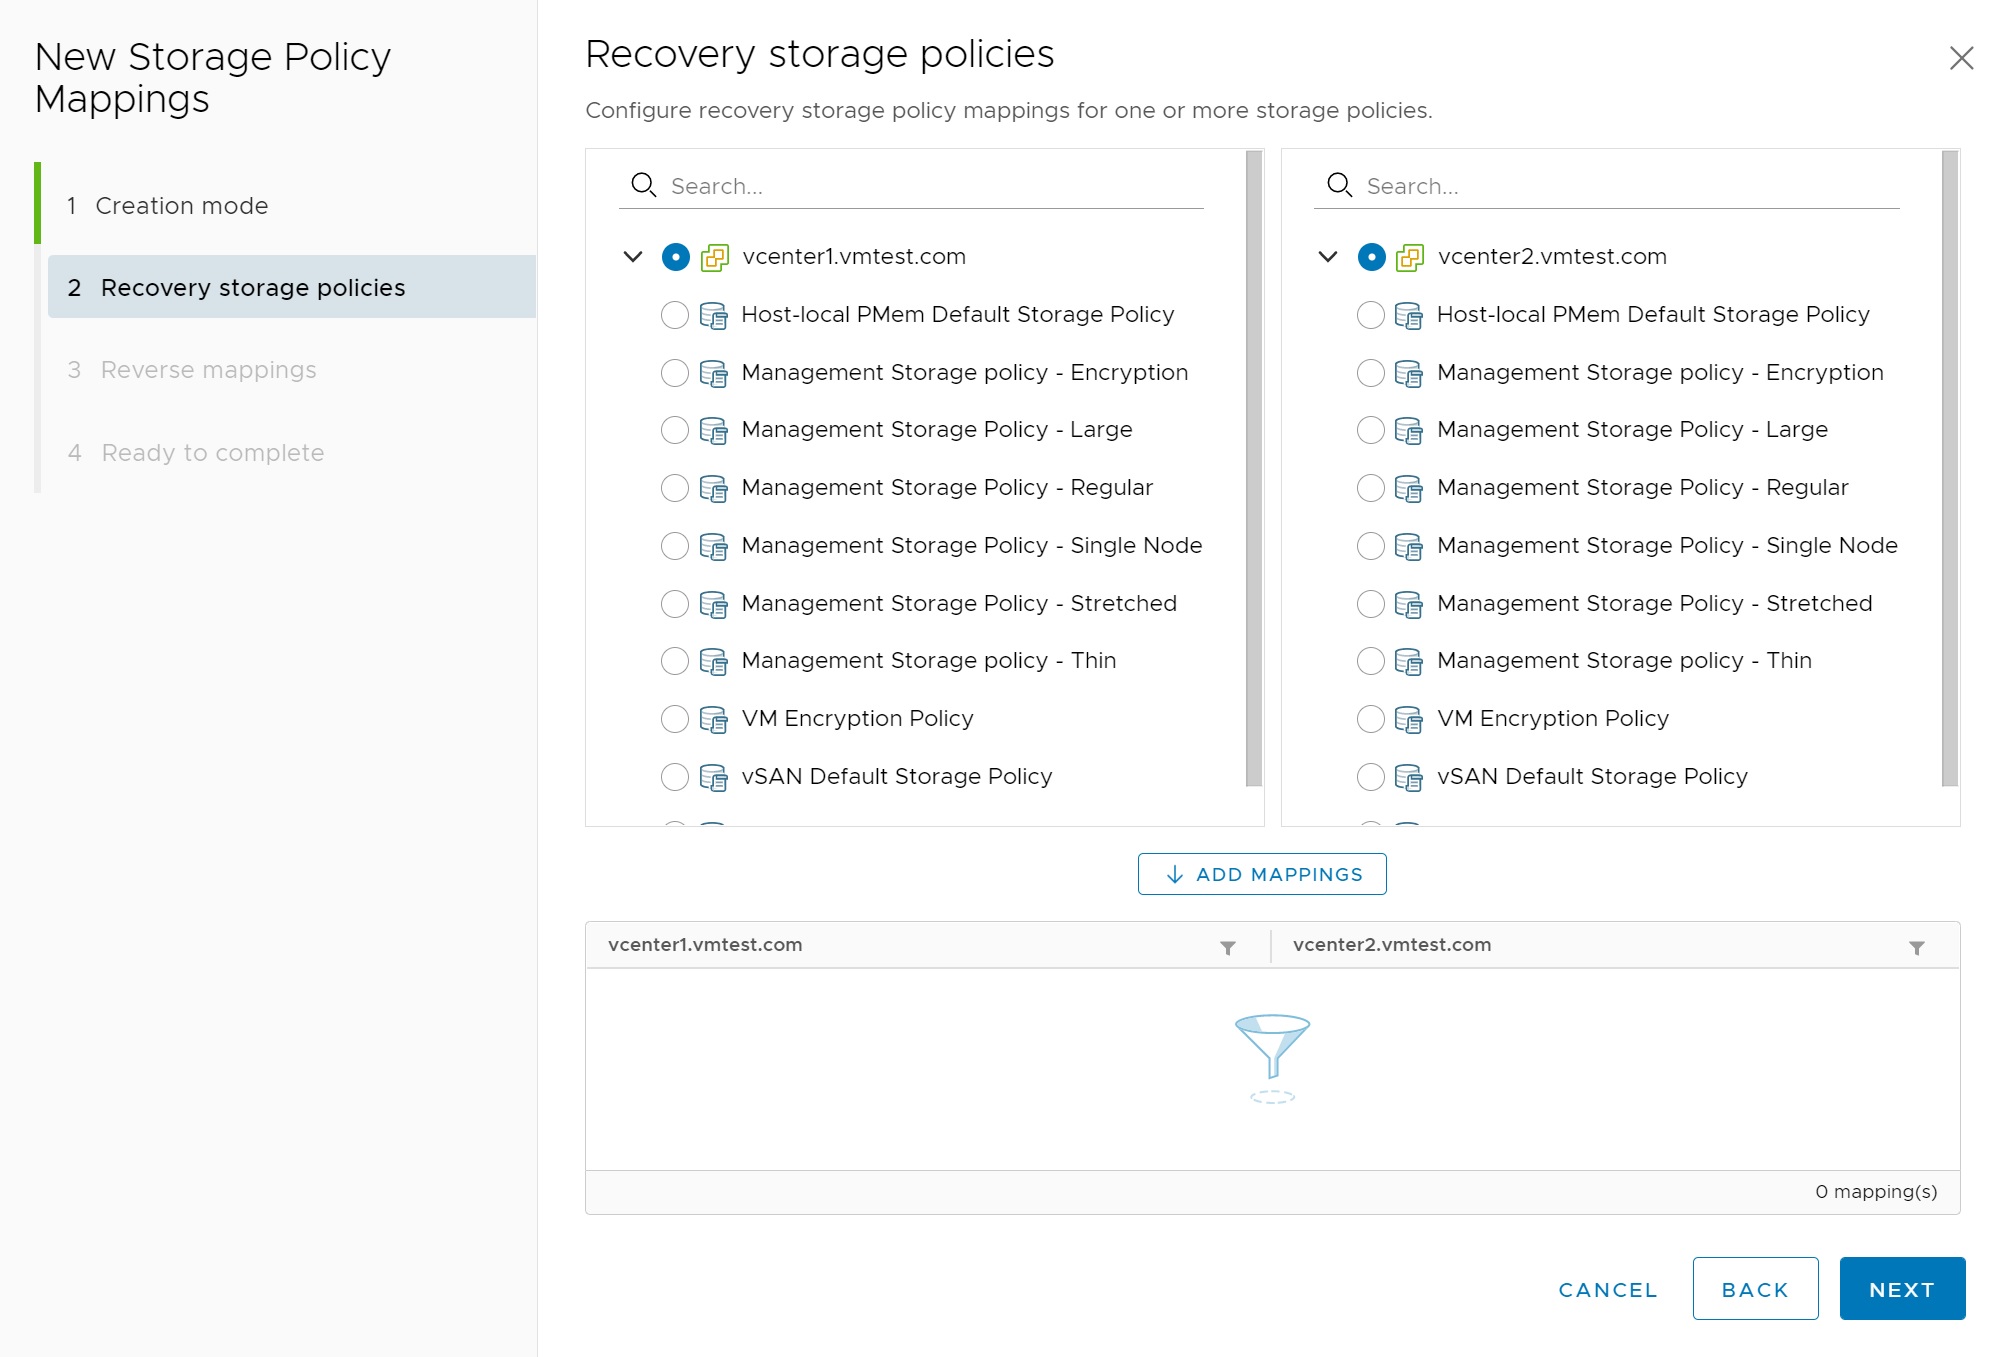Screen dimensions: 2005x1357
Task: Click search magnifier icon in left pane
Action: [x=644, y=185]
